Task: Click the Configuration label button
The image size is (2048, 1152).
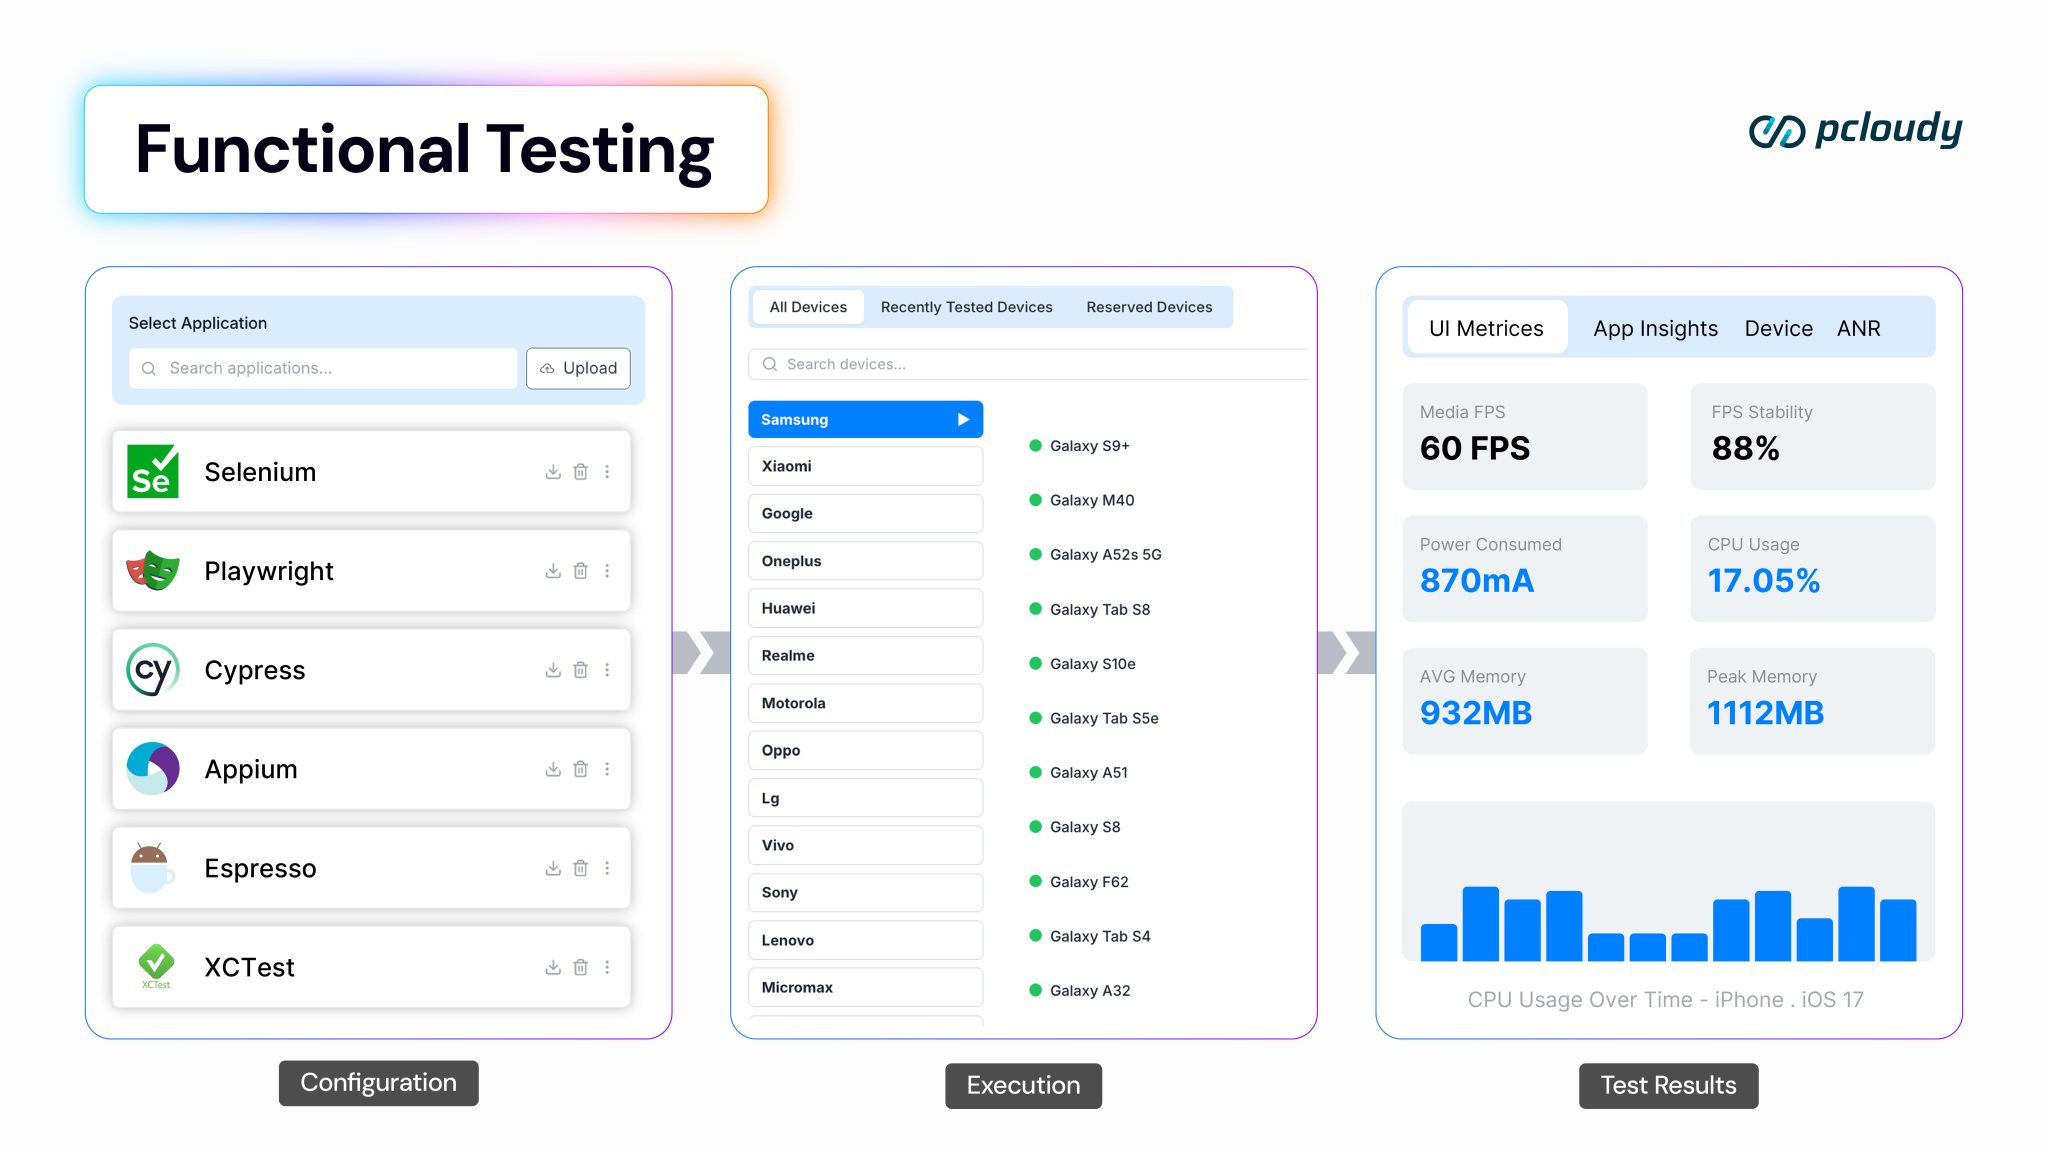Action: (378, 1083)
